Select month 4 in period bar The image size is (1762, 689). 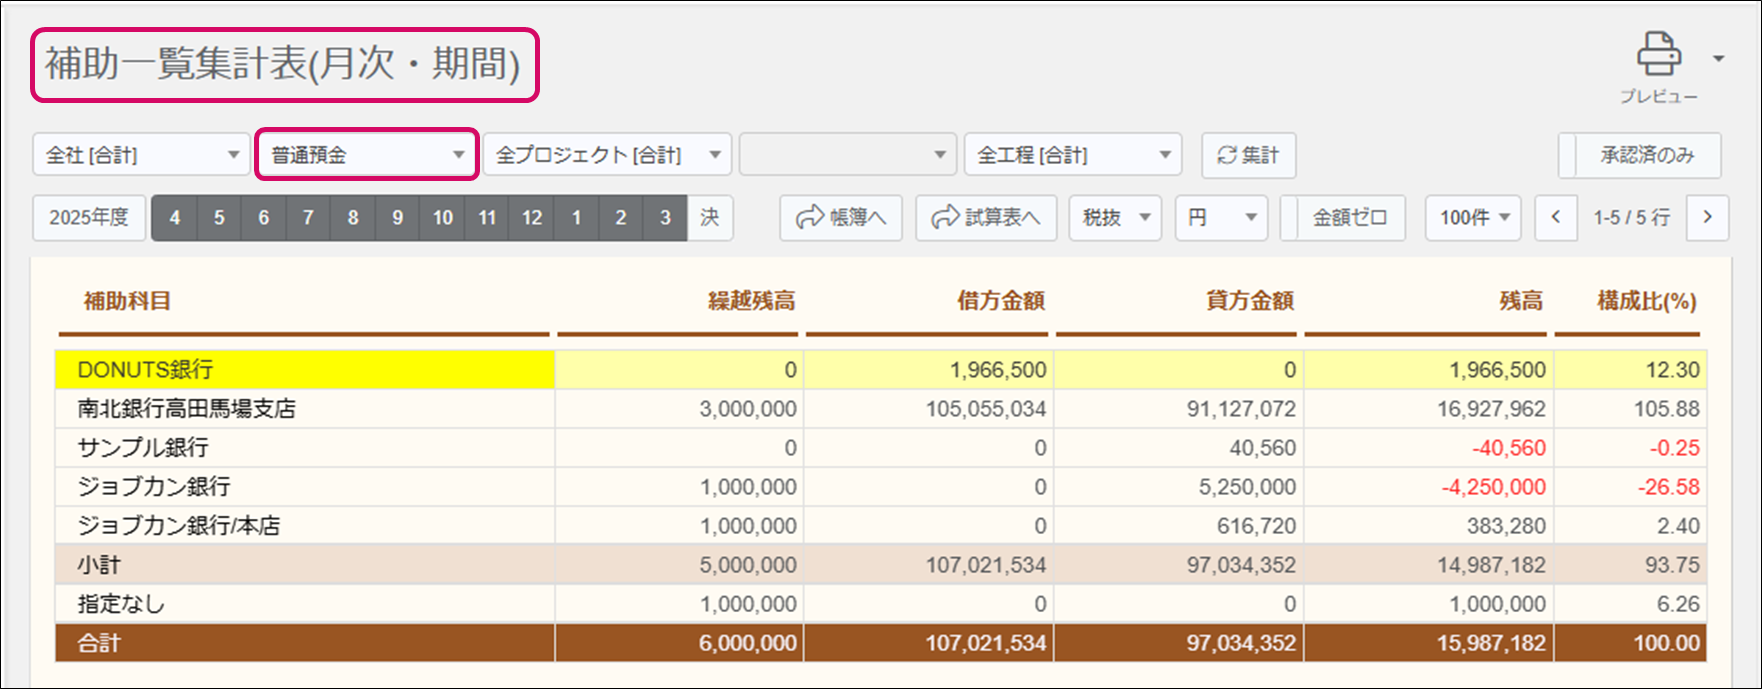[175, 218]
